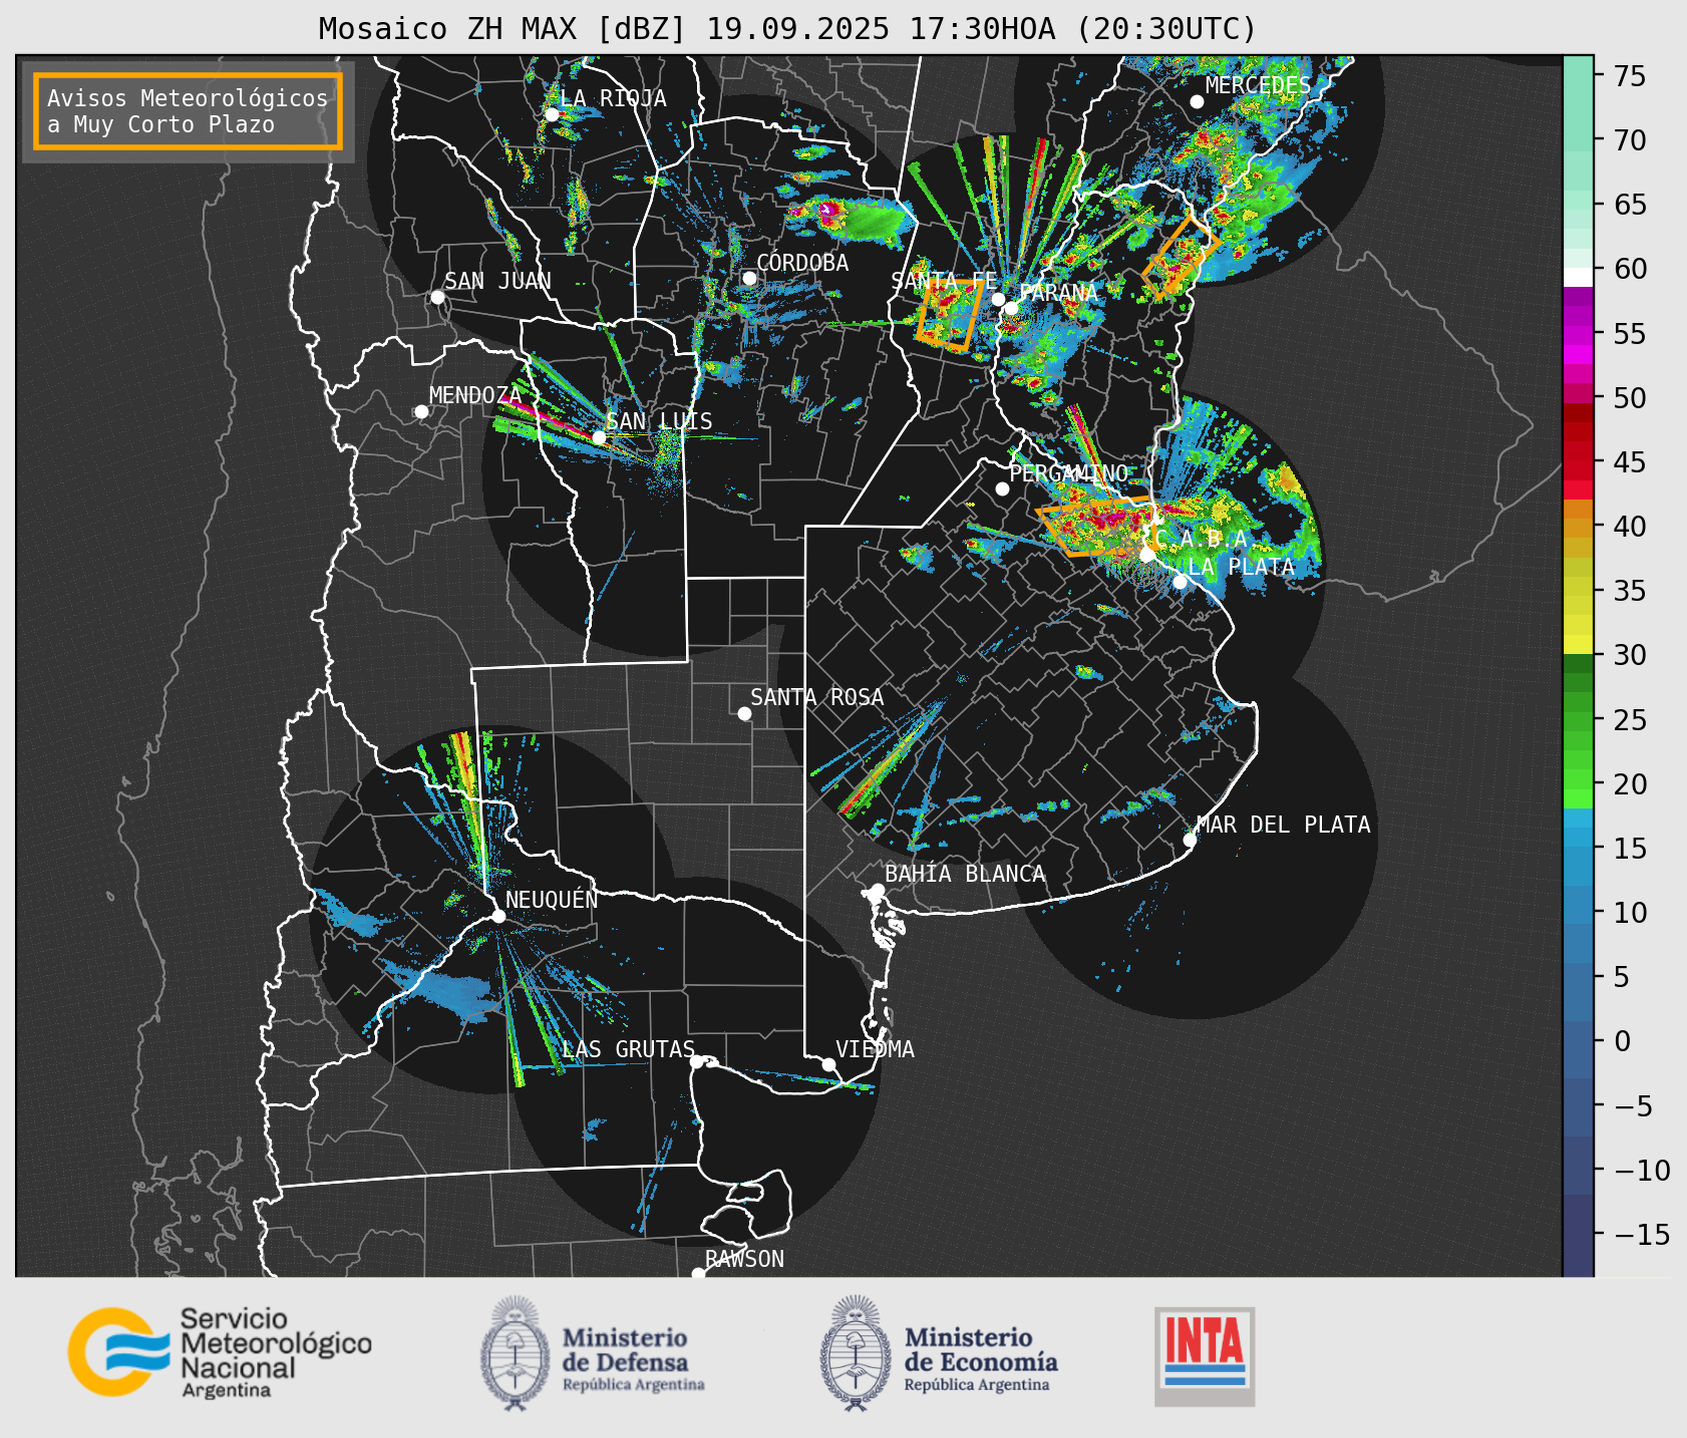Click the LA RIOJA city marker dot
The width and height of the screenshot is (1687, 1438).
[x=552, y=115]
